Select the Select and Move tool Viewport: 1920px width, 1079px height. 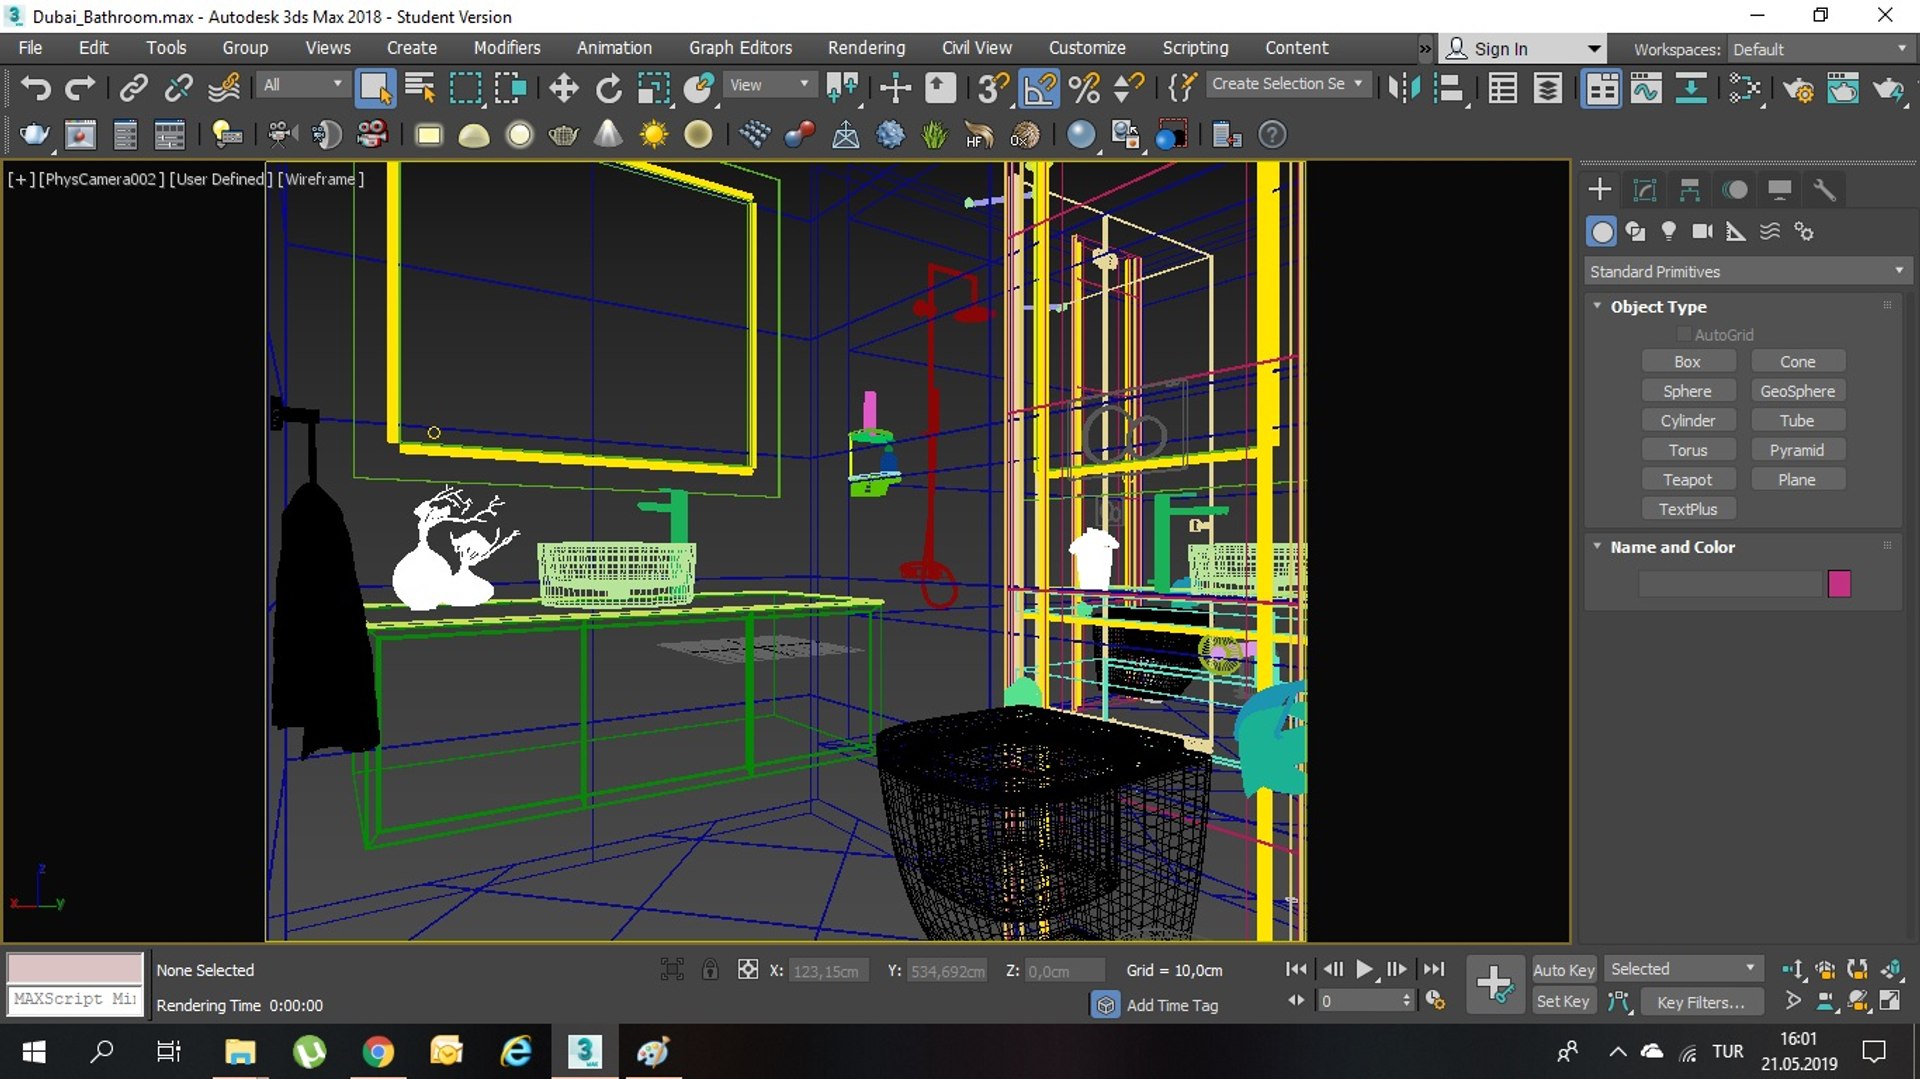tap(563, 88)
